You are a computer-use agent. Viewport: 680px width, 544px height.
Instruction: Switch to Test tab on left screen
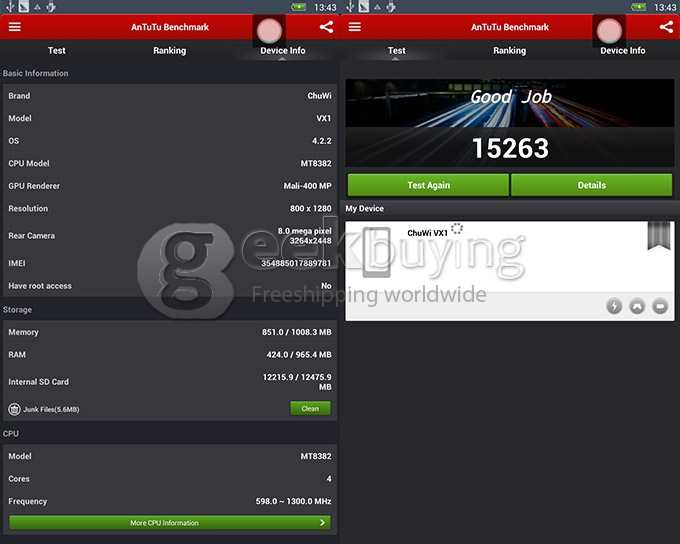coord(56,51)
